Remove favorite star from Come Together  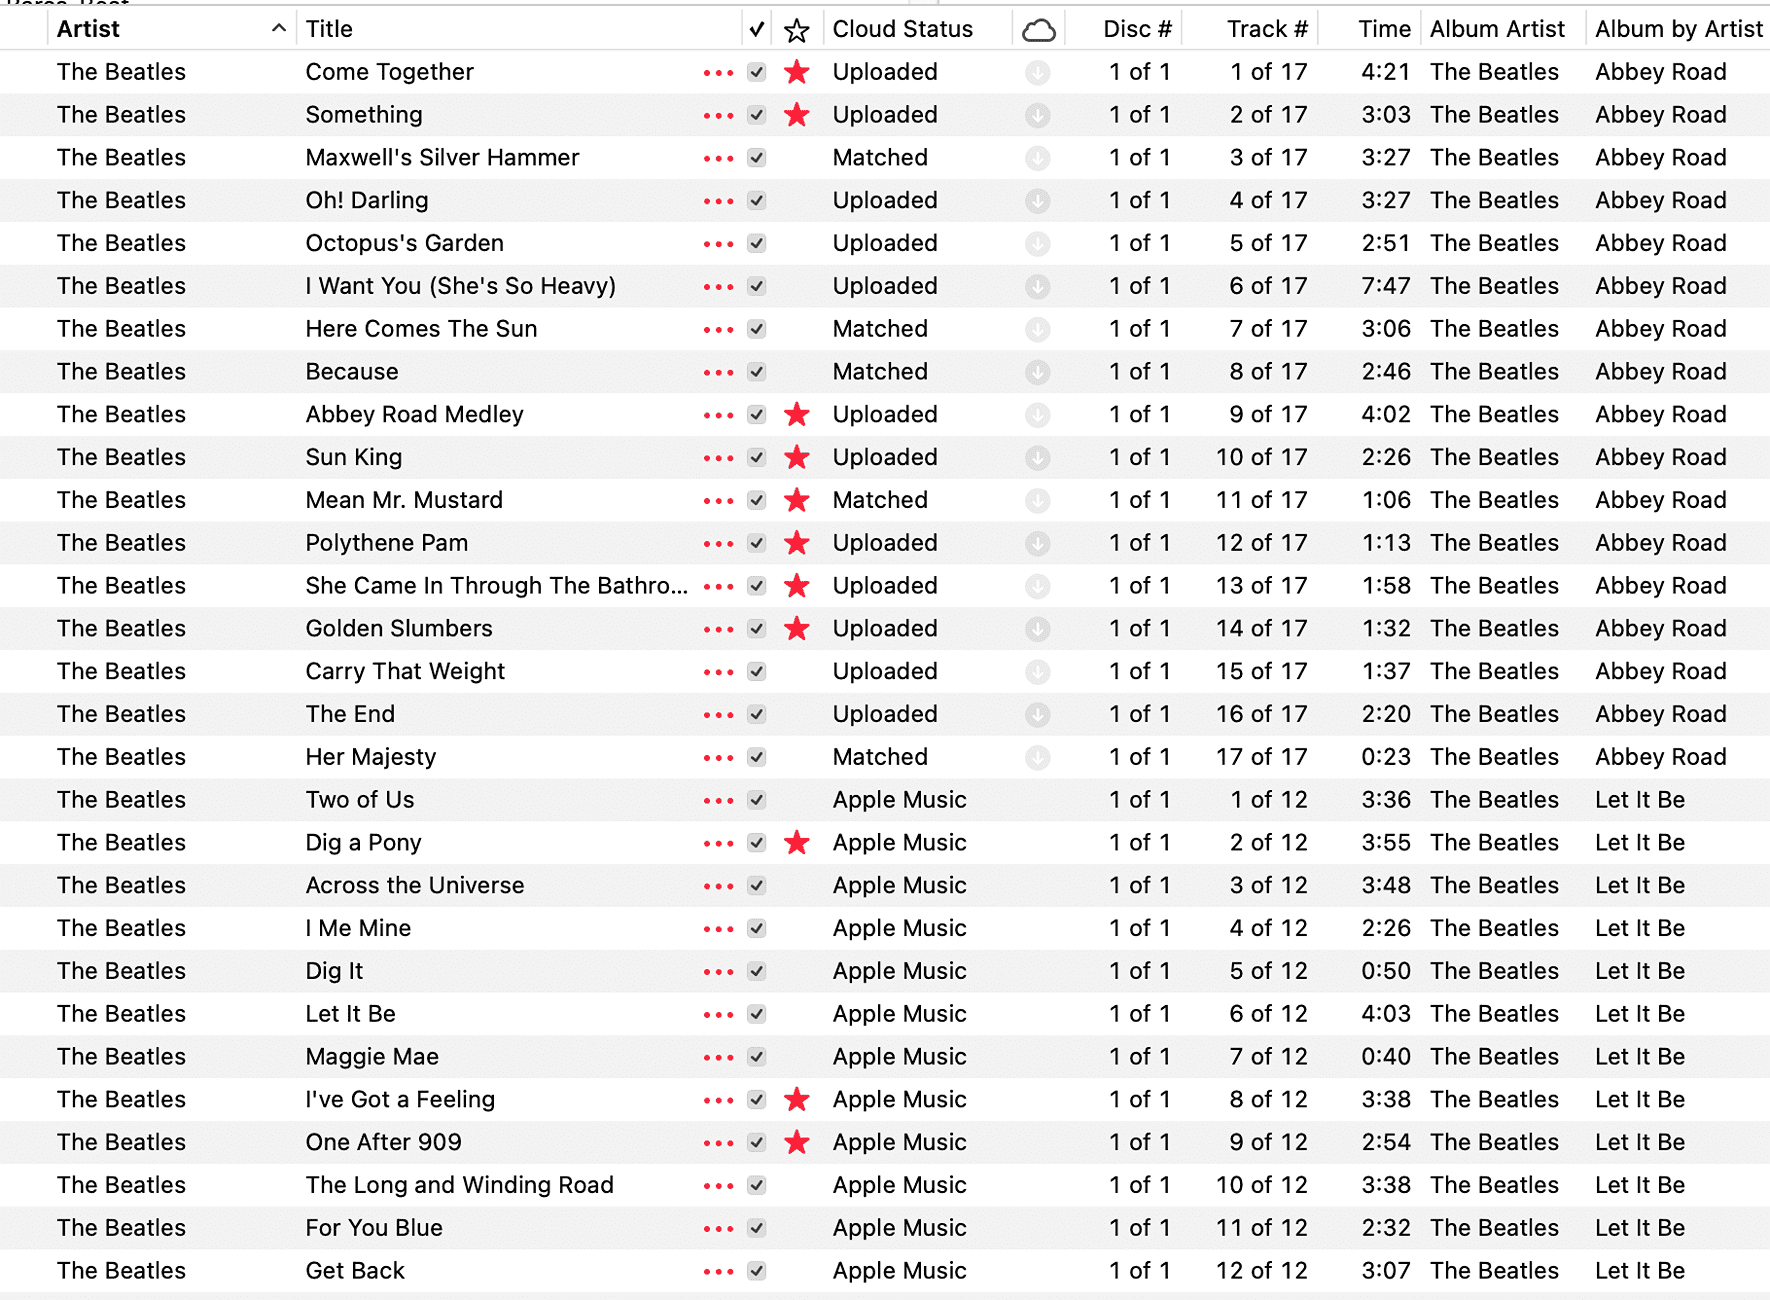click(x=797, y=72)
